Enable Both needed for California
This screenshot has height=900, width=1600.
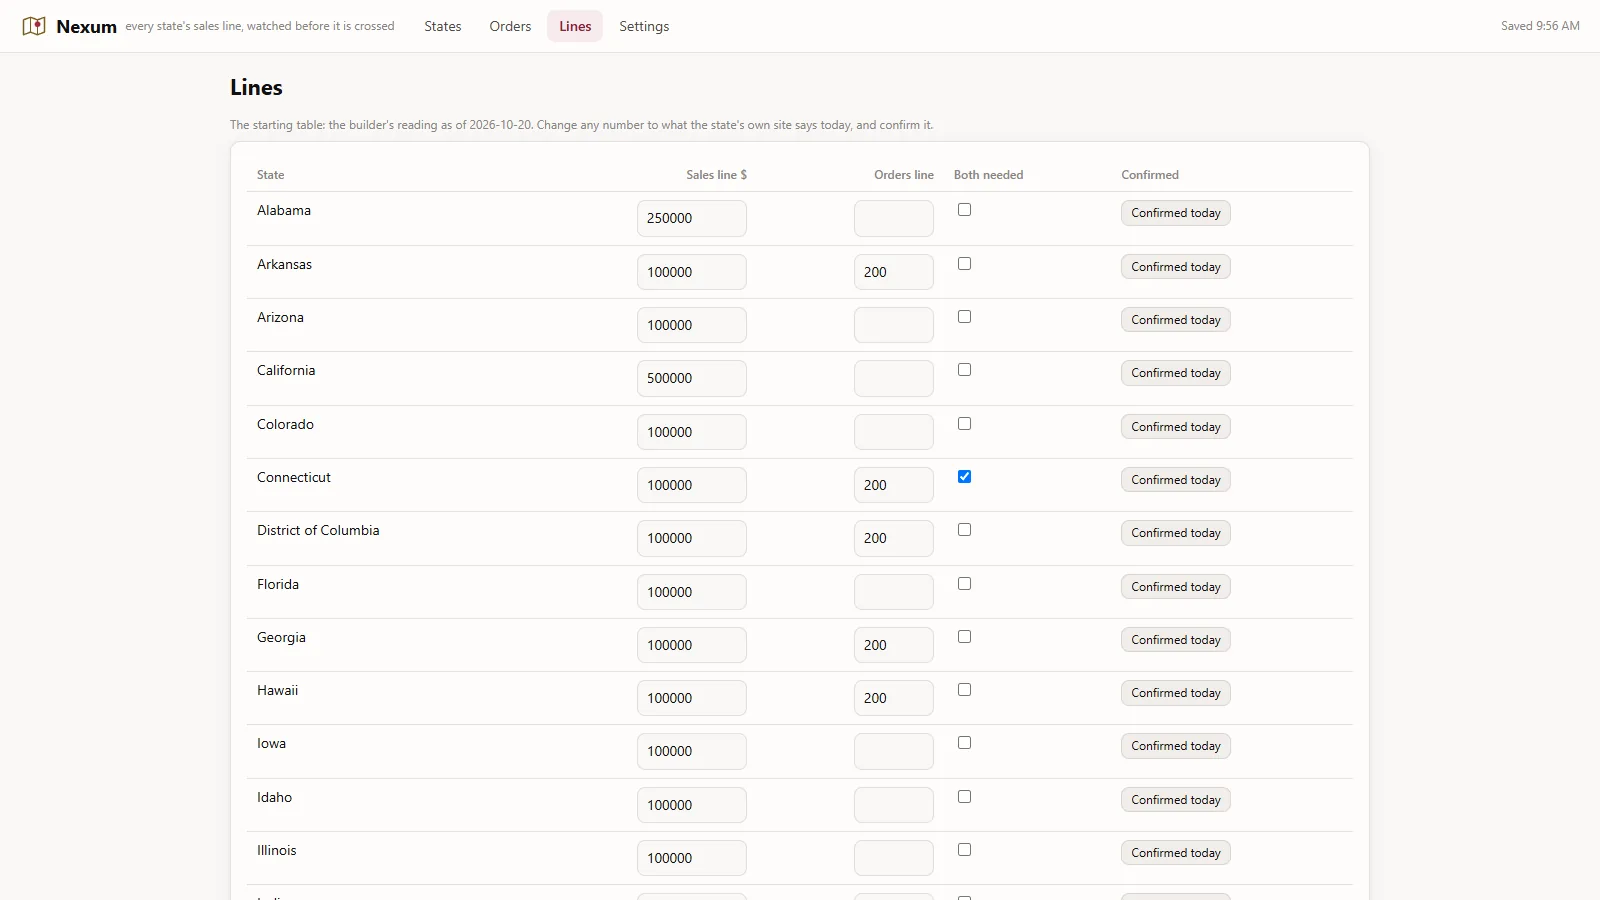964,370
